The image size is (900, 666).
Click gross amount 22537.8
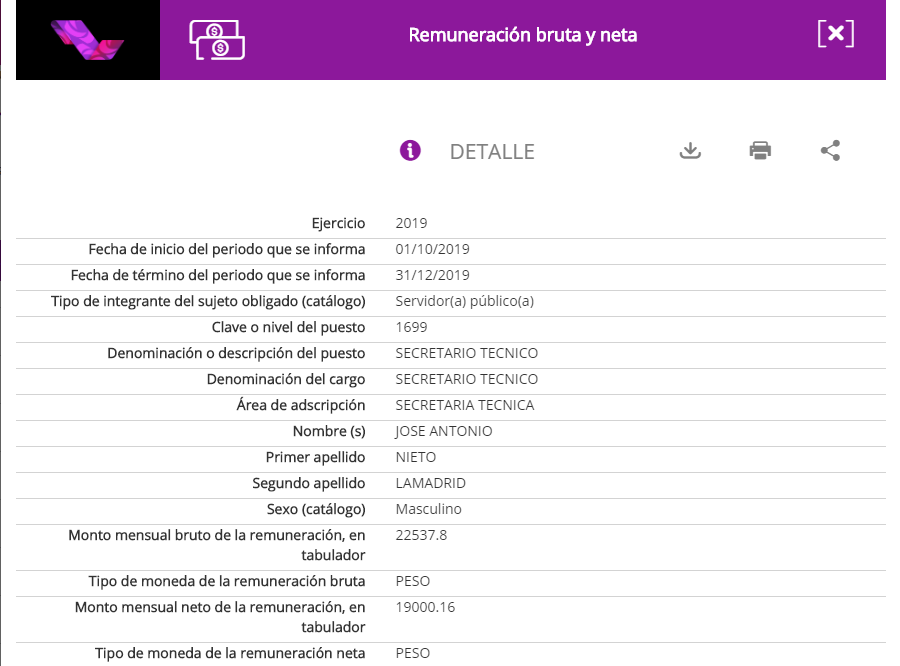[421, 535]
